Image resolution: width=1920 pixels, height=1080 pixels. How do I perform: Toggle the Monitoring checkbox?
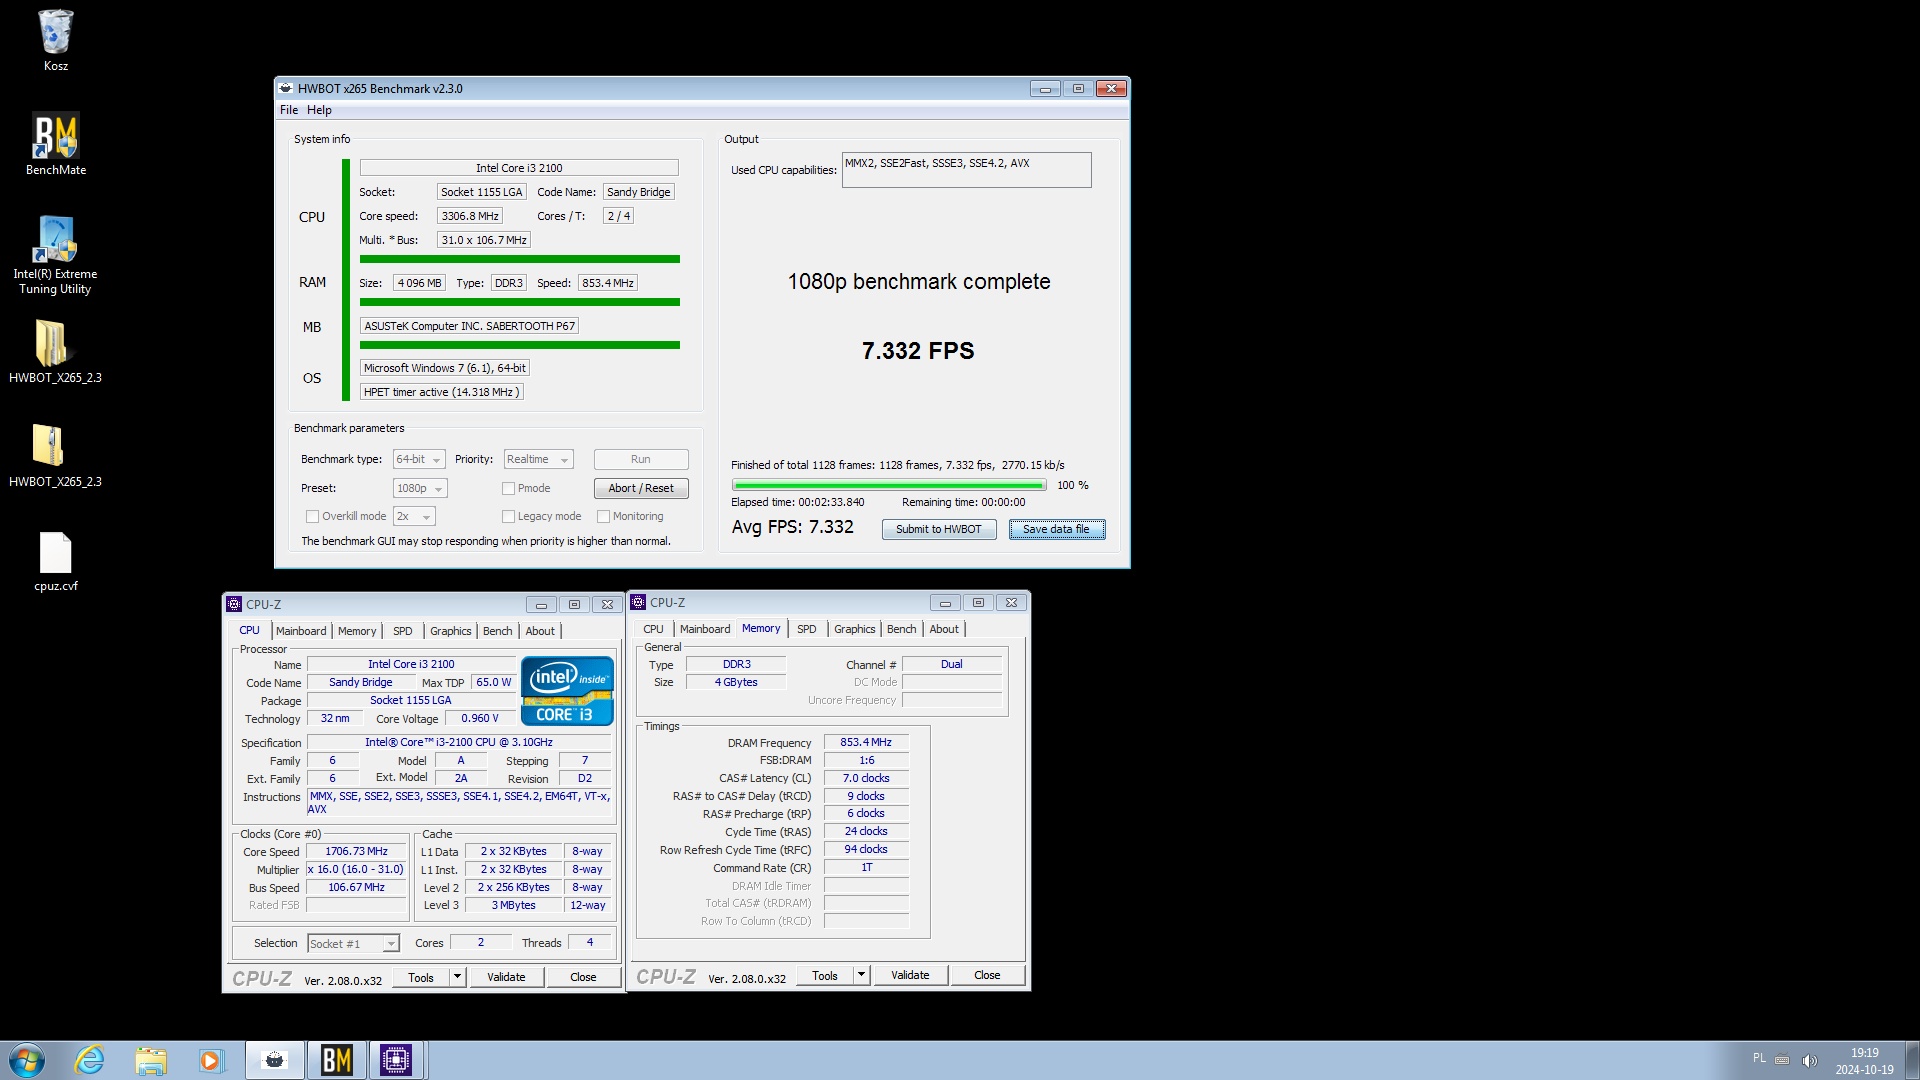pos(603,516)
